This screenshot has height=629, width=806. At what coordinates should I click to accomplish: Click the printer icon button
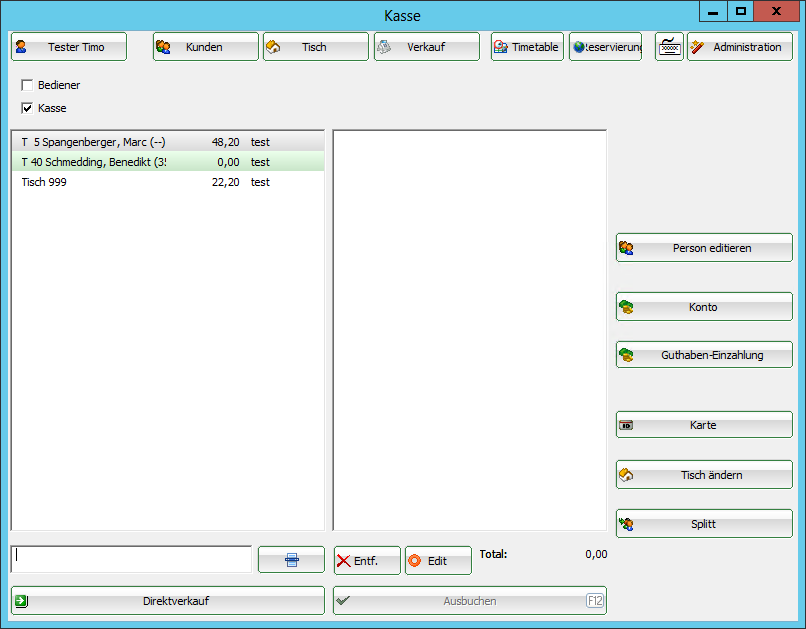coord(291,560)
